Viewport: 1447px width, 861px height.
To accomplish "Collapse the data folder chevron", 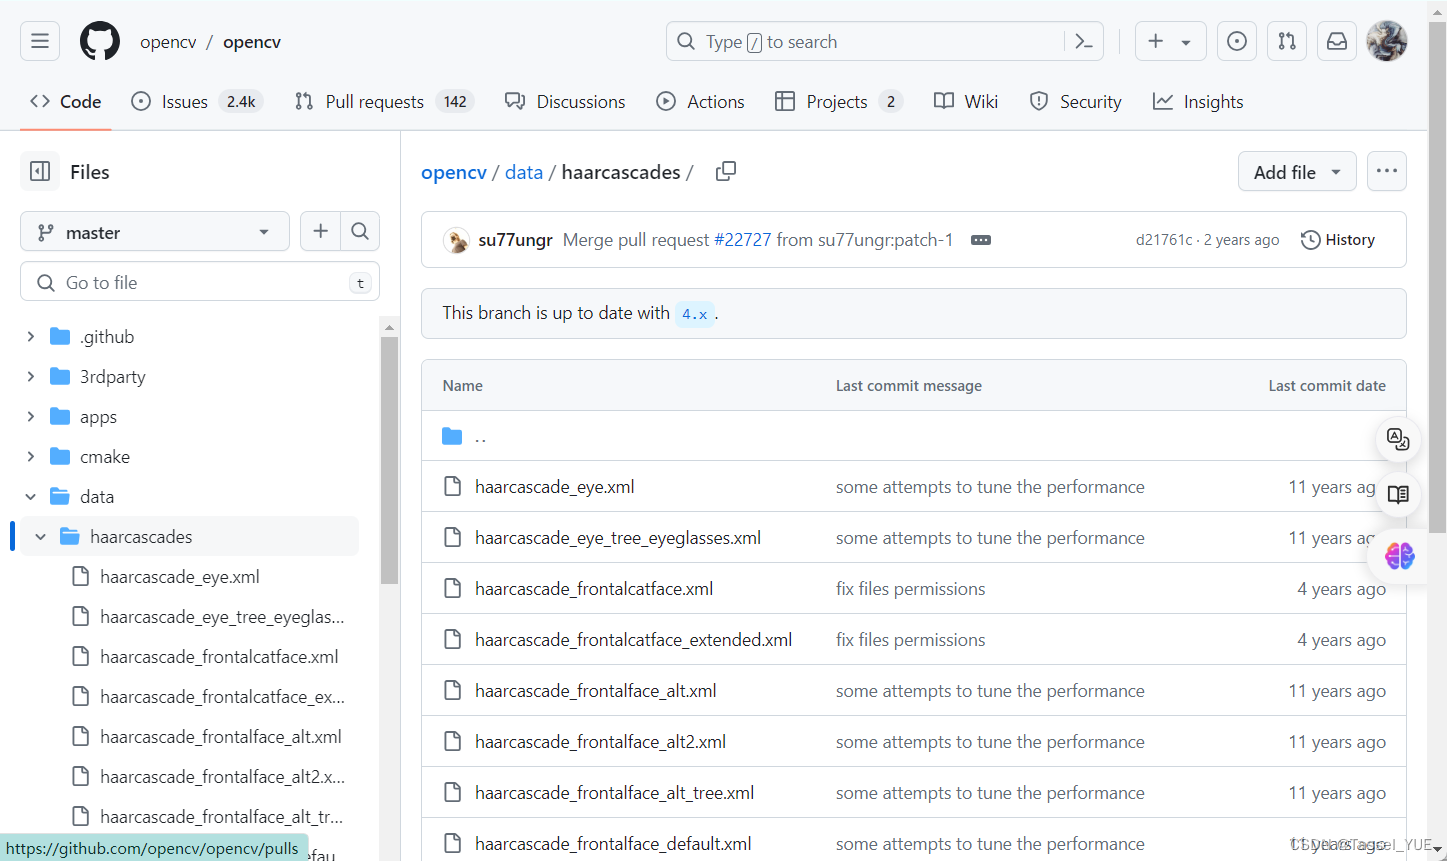I will (31, 497).
